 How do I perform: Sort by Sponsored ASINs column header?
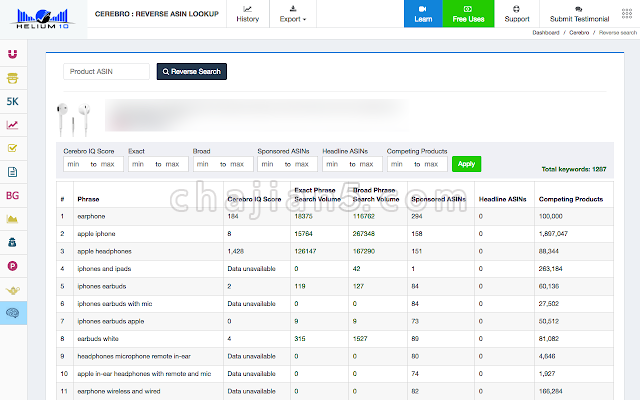point(438,199)
